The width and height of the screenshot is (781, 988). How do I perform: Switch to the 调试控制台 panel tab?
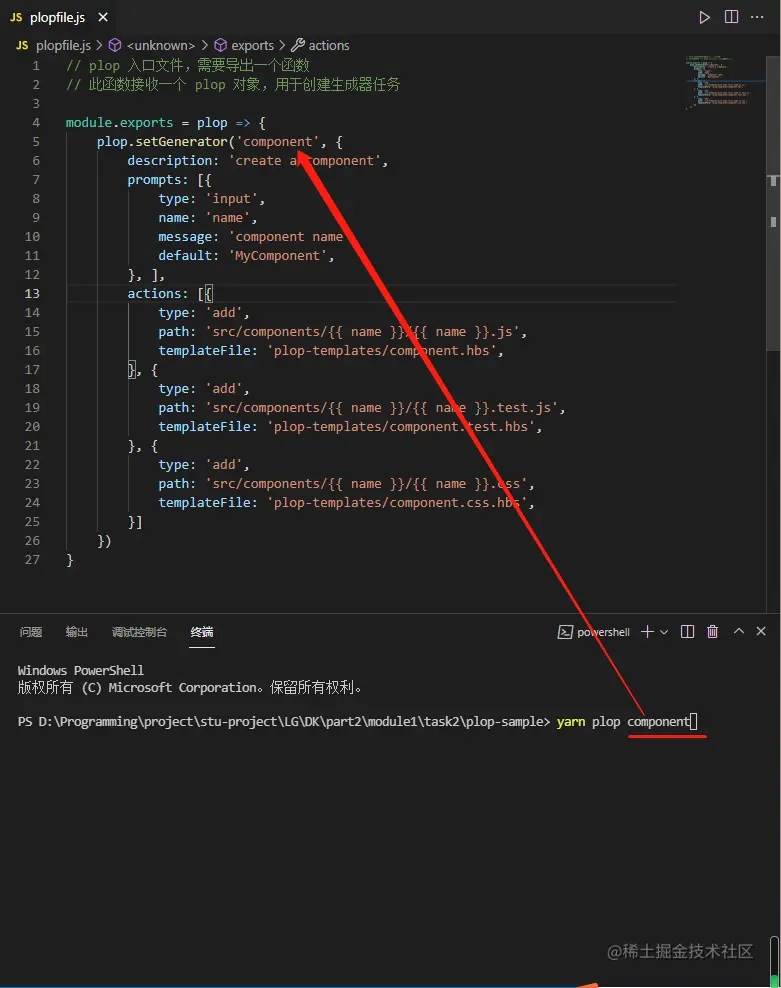pyautogui.click(x=139, y=632)
